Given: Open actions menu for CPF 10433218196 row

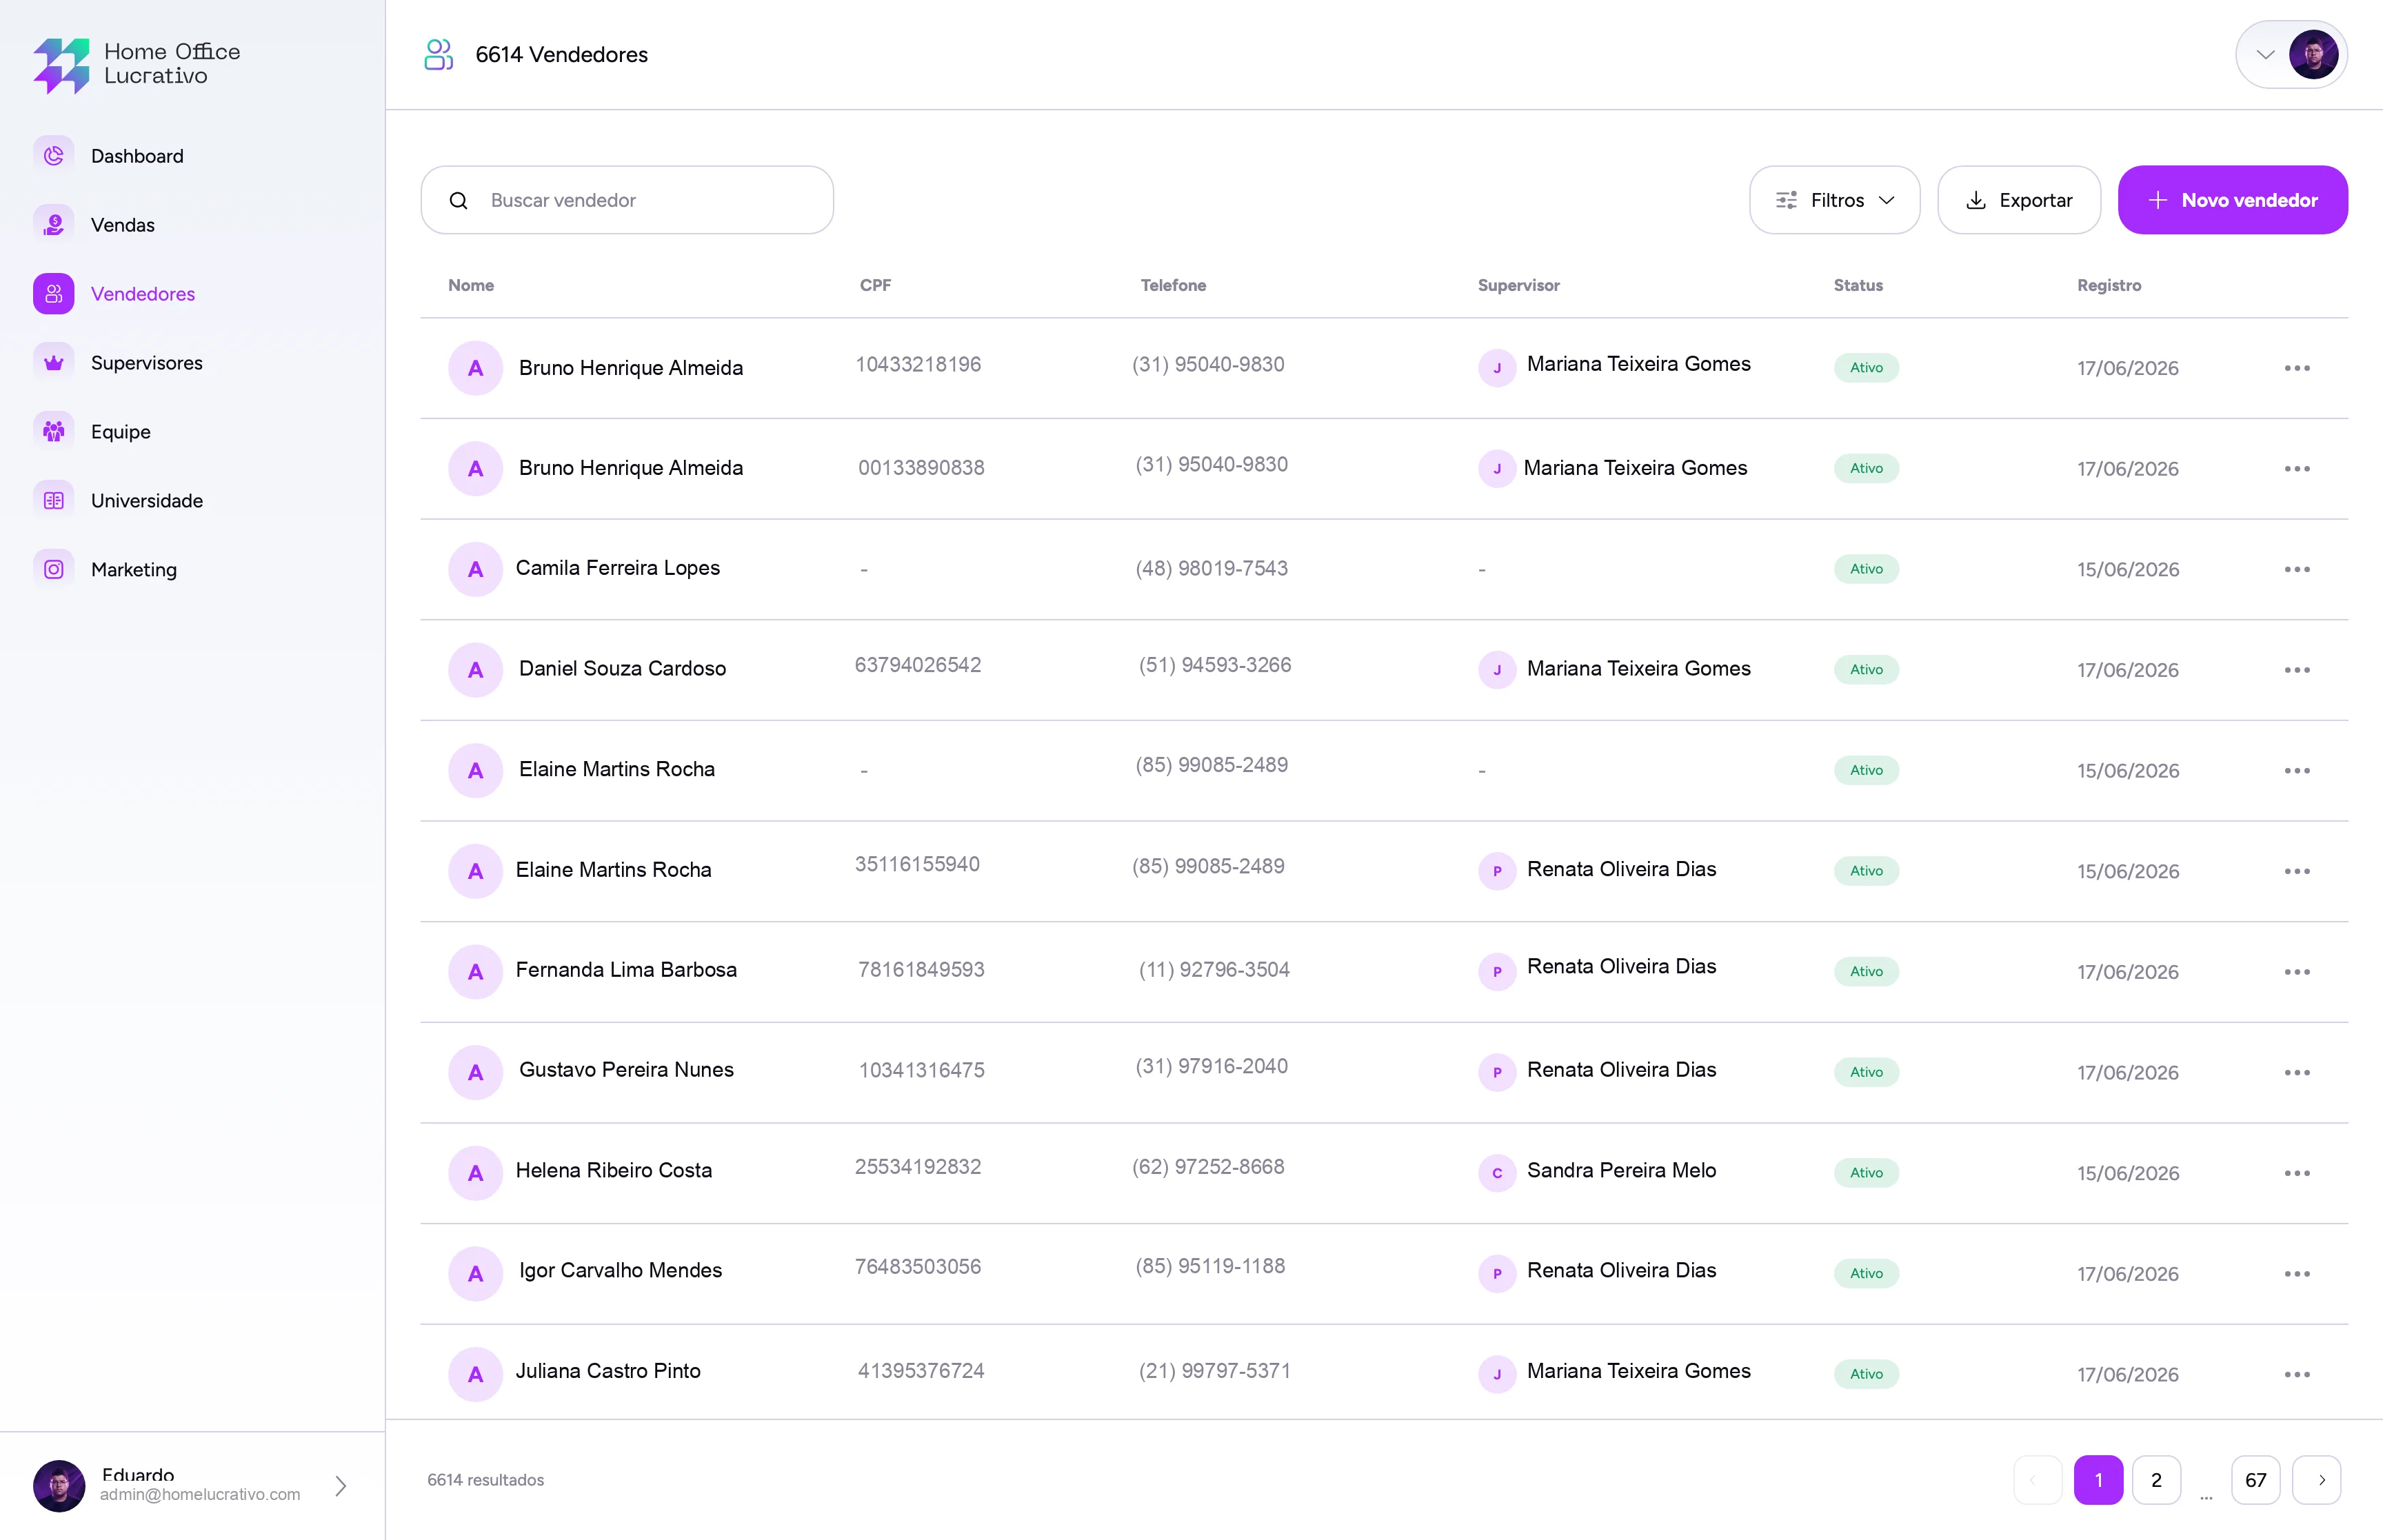Looking at the screenshot, I should tap(2297, 368).
